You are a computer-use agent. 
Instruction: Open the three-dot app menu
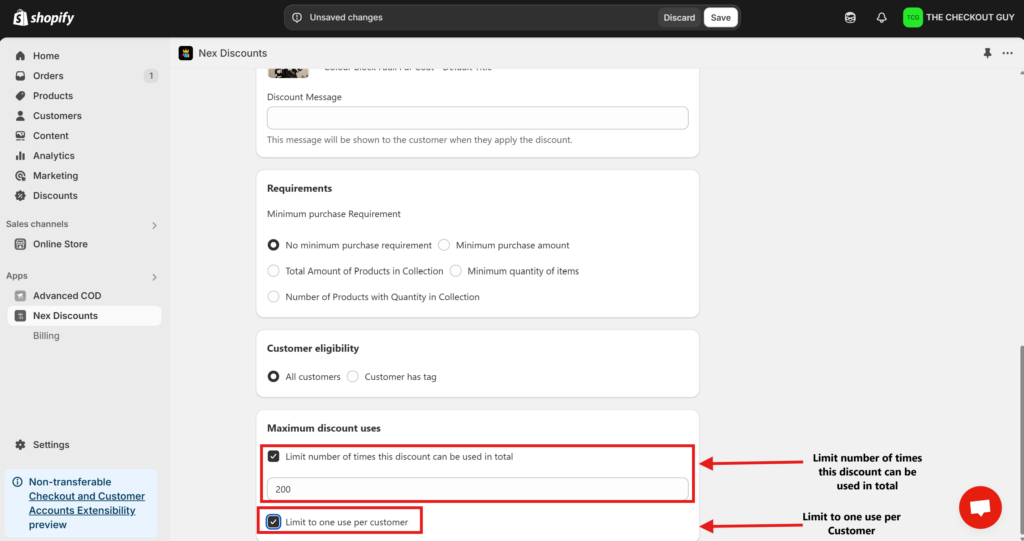[x=1008, y=53]
